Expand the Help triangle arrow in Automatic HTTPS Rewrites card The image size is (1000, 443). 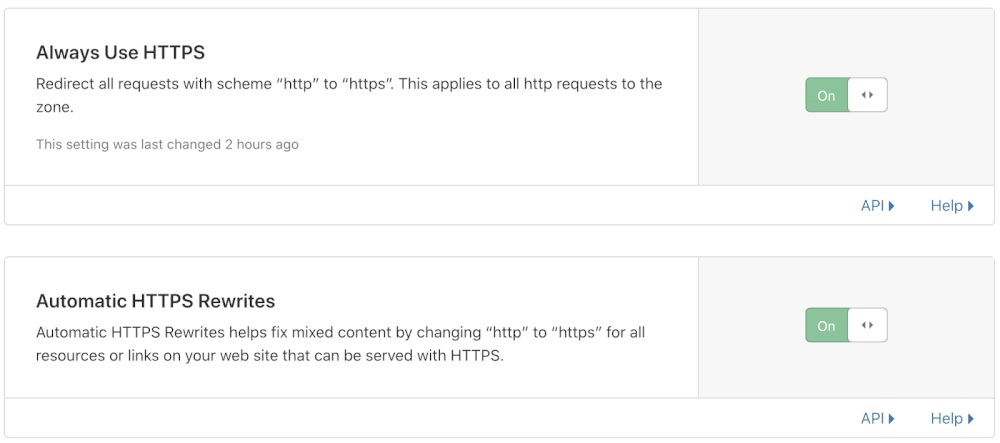971,419
